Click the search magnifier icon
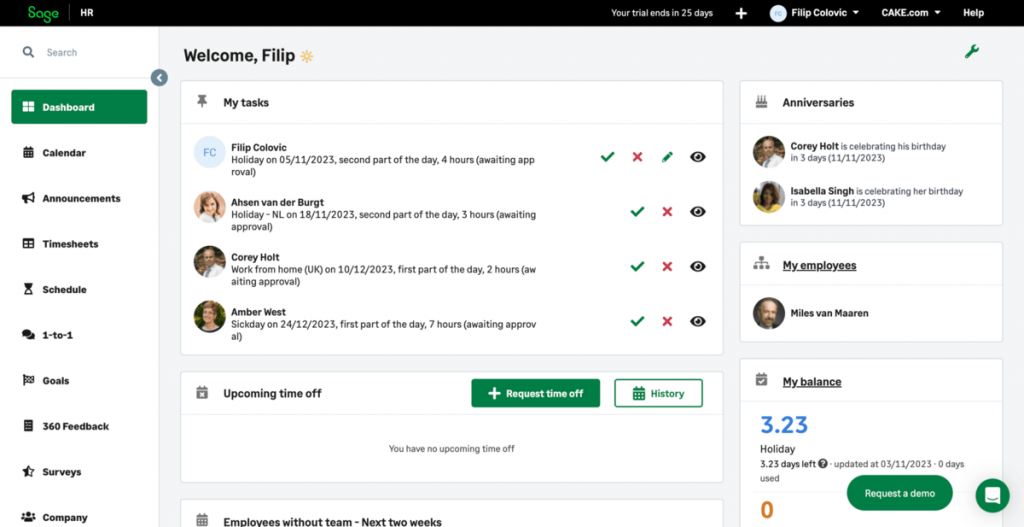Image resolution: width=1024 pixels, height=527 pixels. tap(28, 52)
